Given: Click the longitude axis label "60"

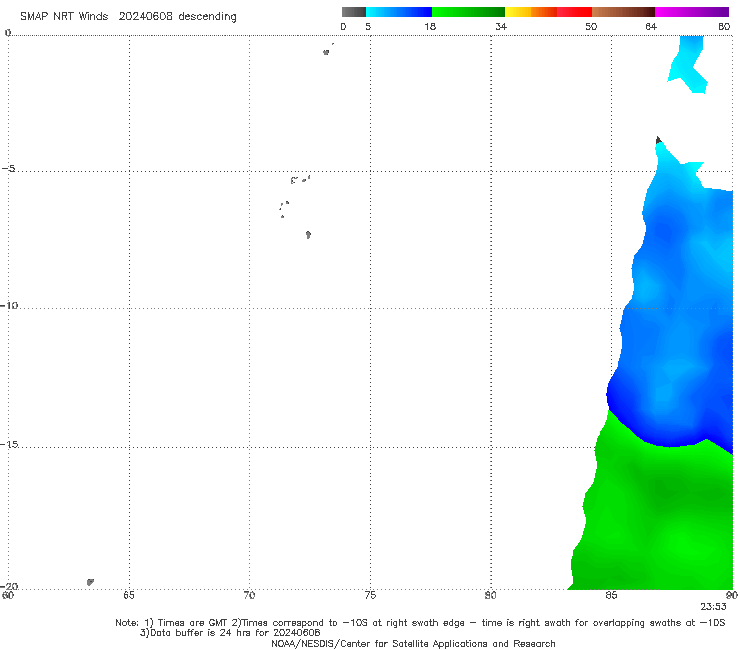Looking at the screenshot, I should 8,595.
